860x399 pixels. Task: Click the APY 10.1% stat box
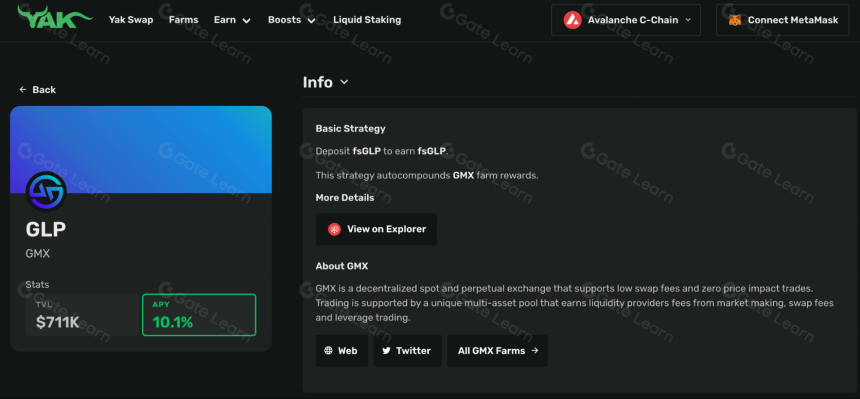tap(199, 315)
